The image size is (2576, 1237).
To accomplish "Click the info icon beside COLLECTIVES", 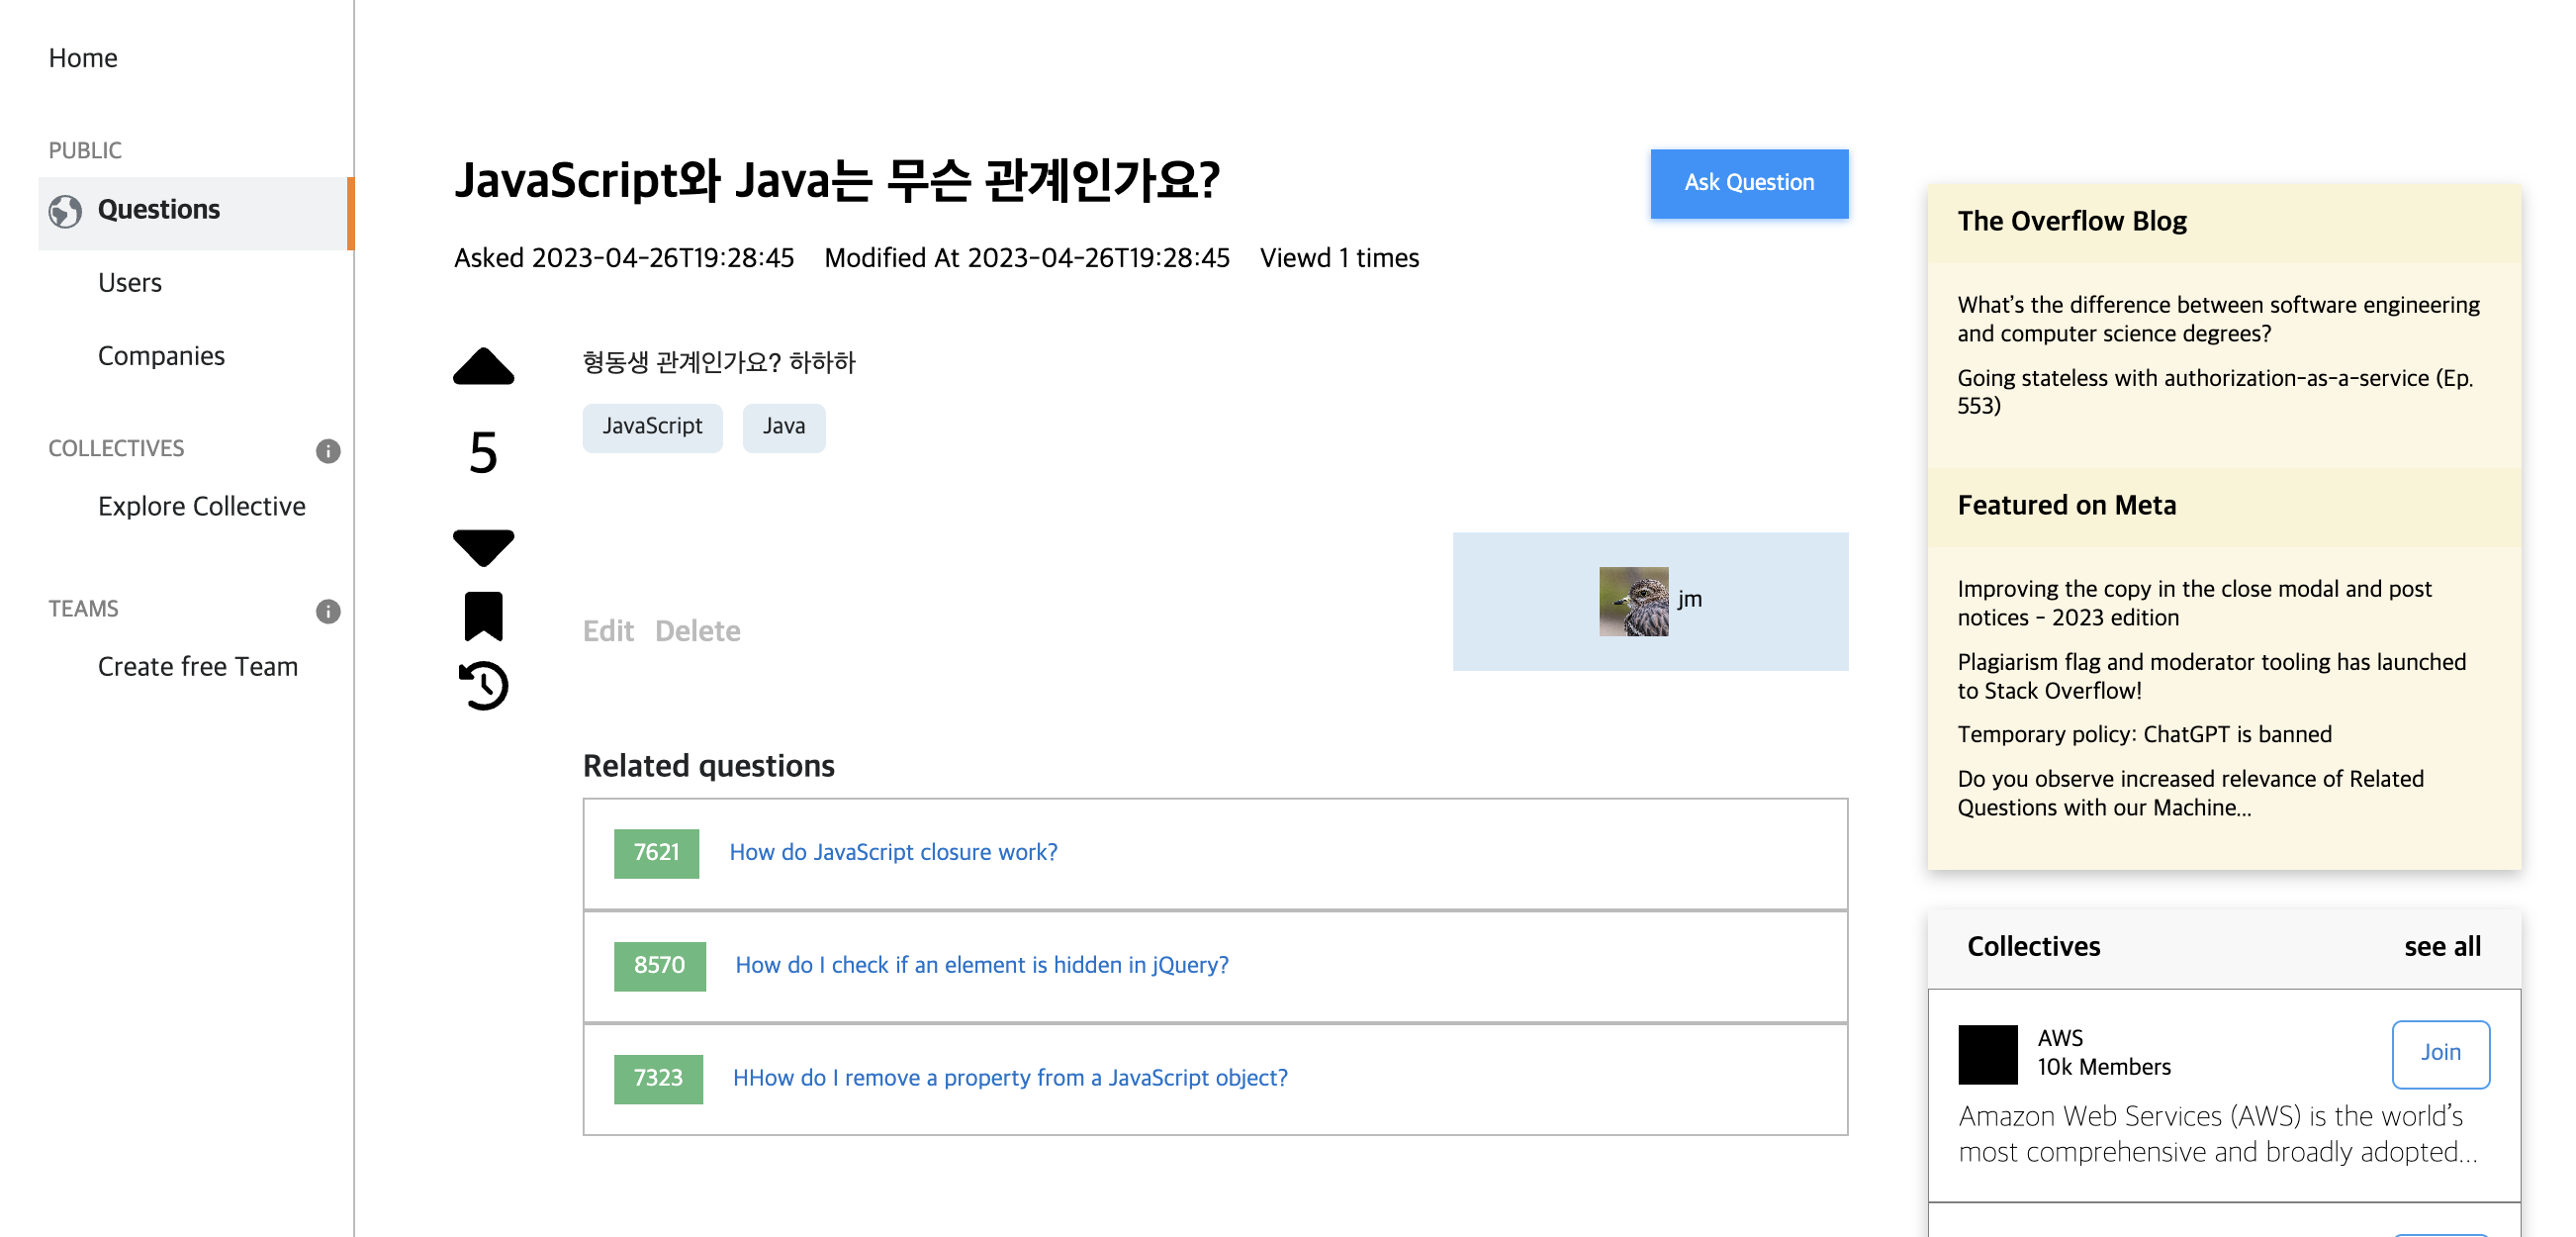I will pyautogui.click(x=328, y=450).
